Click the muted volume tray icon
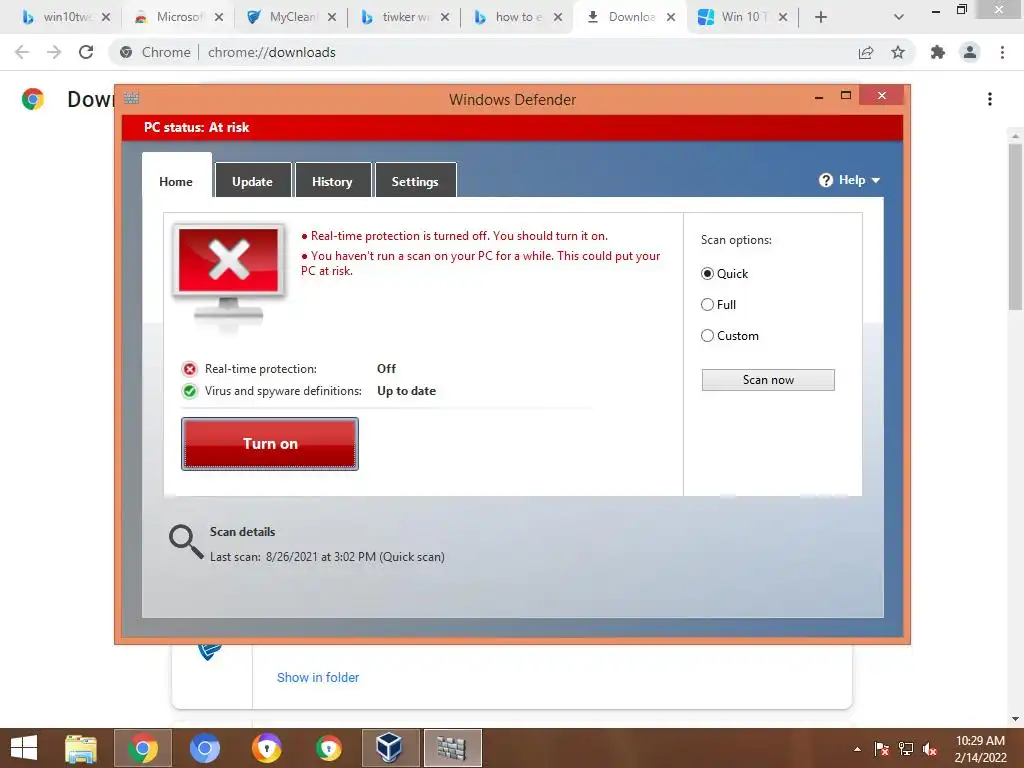 coord(930,749)
